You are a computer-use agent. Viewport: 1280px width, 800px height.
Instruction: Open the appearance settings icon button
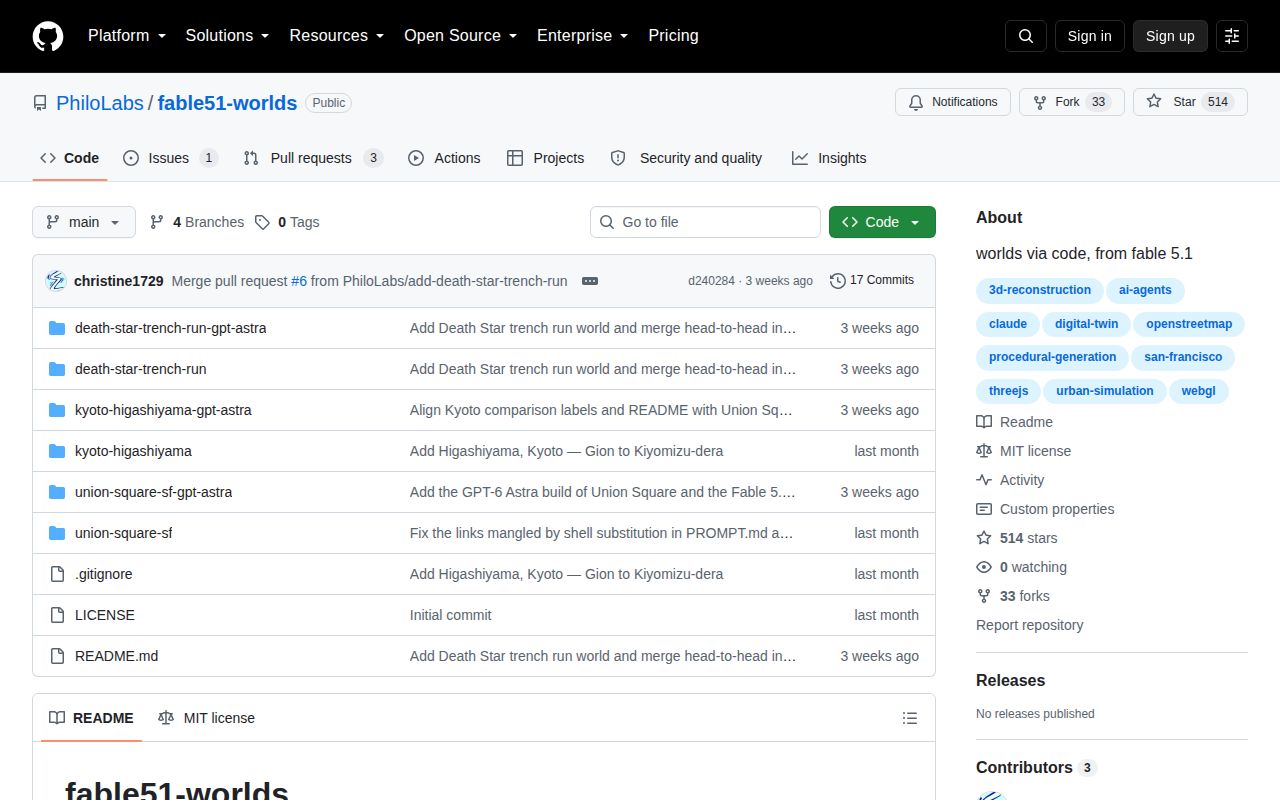pyautogui.click(x=1232, y=36)
